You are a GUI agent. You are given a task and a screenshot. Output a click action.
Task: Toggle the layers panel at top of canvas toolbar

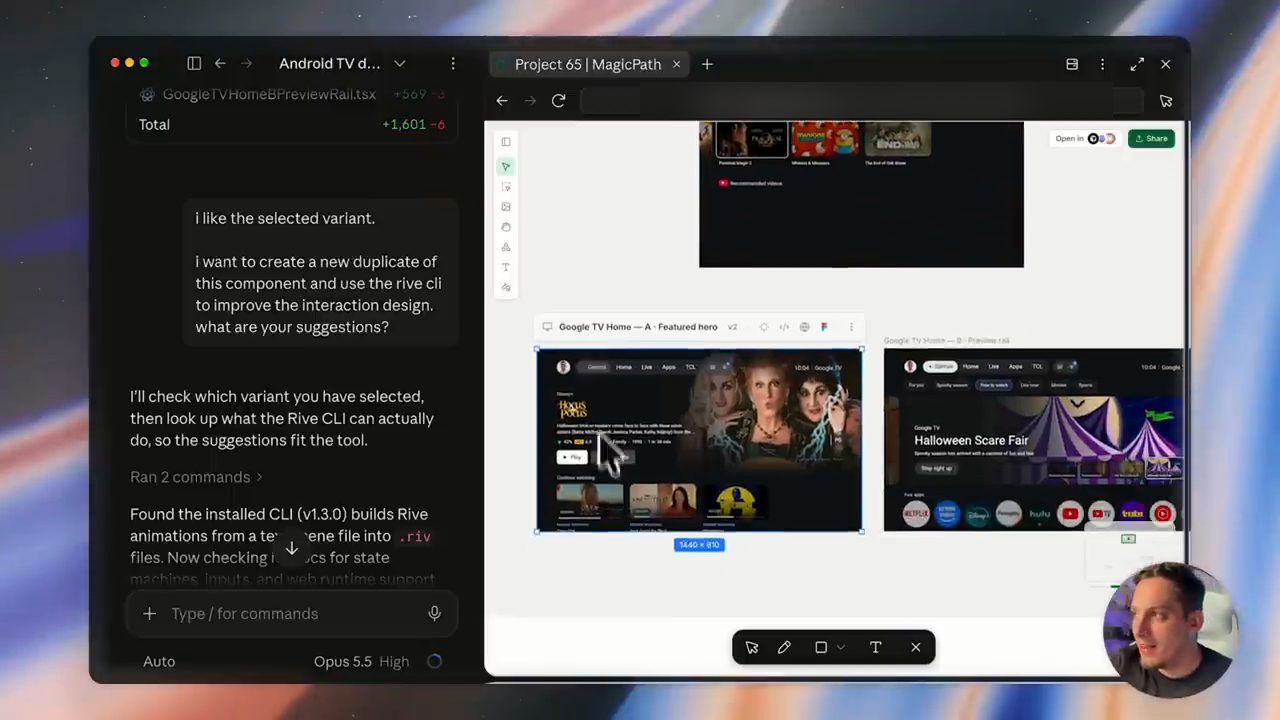coord(506,142)
